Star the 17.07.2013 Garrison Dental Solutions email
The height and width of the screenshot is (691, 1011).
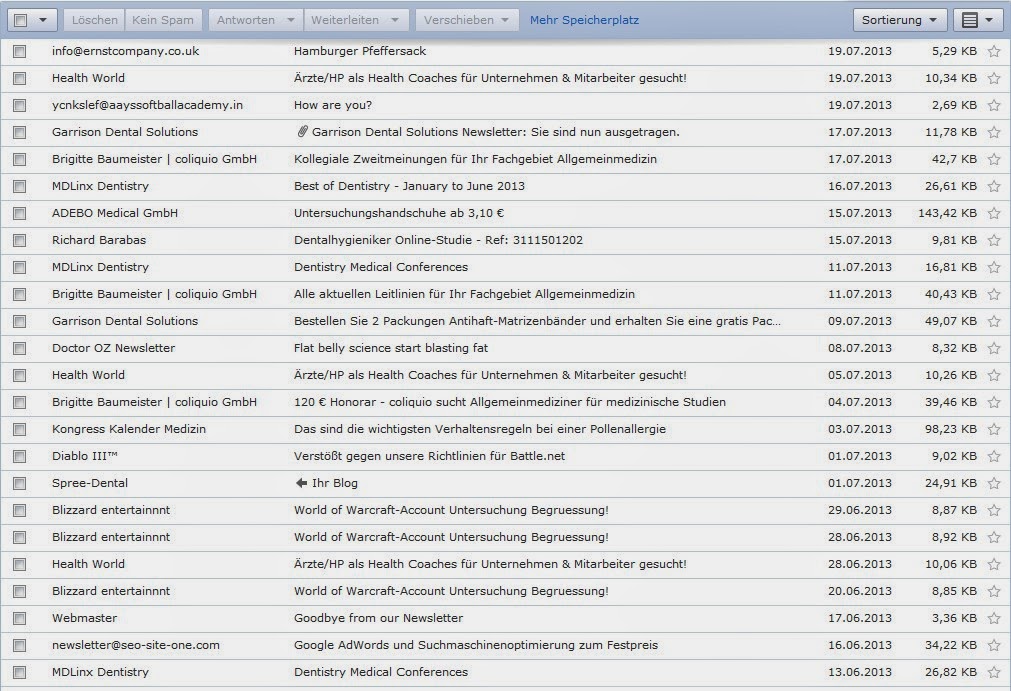click(x=994, y=131)
